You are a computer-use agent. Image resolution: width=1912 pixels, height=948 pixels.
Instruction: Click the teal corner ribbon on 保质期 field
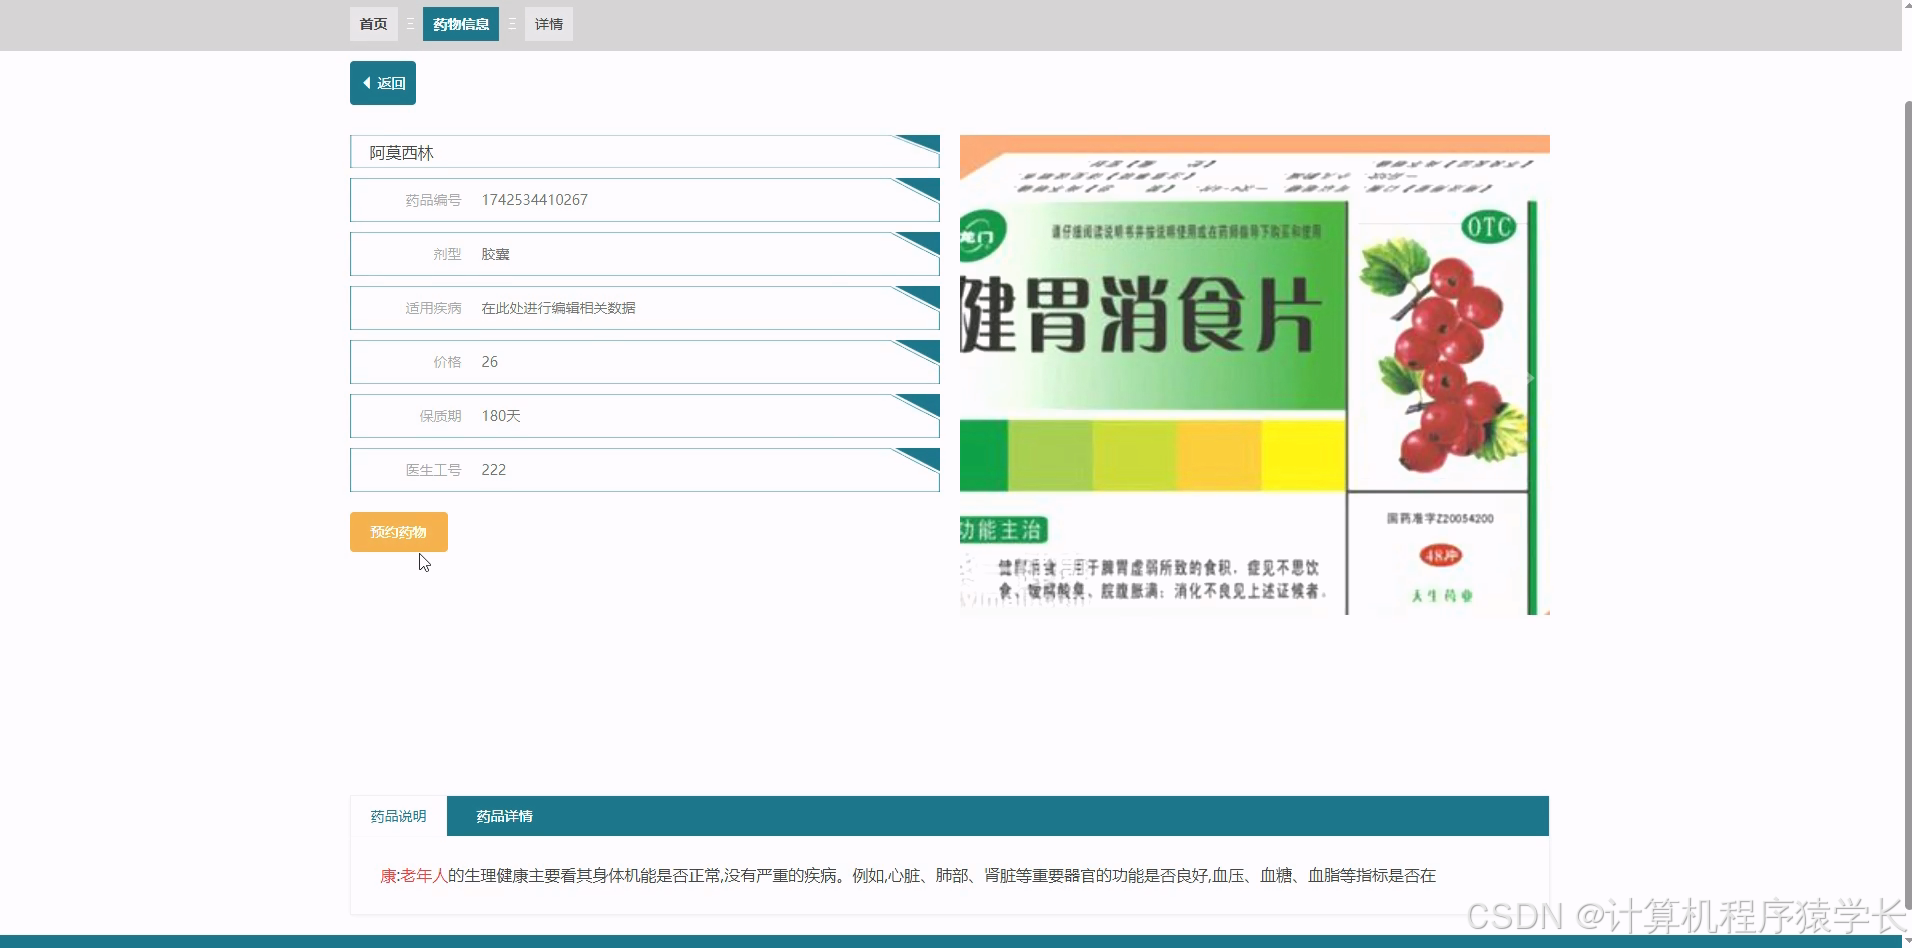click(921, 402)
